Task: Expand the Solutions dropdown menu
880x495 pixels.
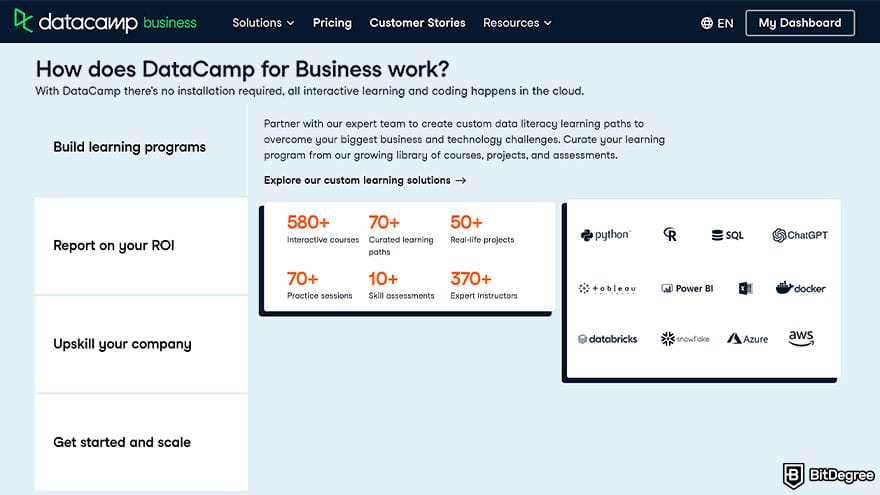Action: pyautogui.click(x=263, y=23)
